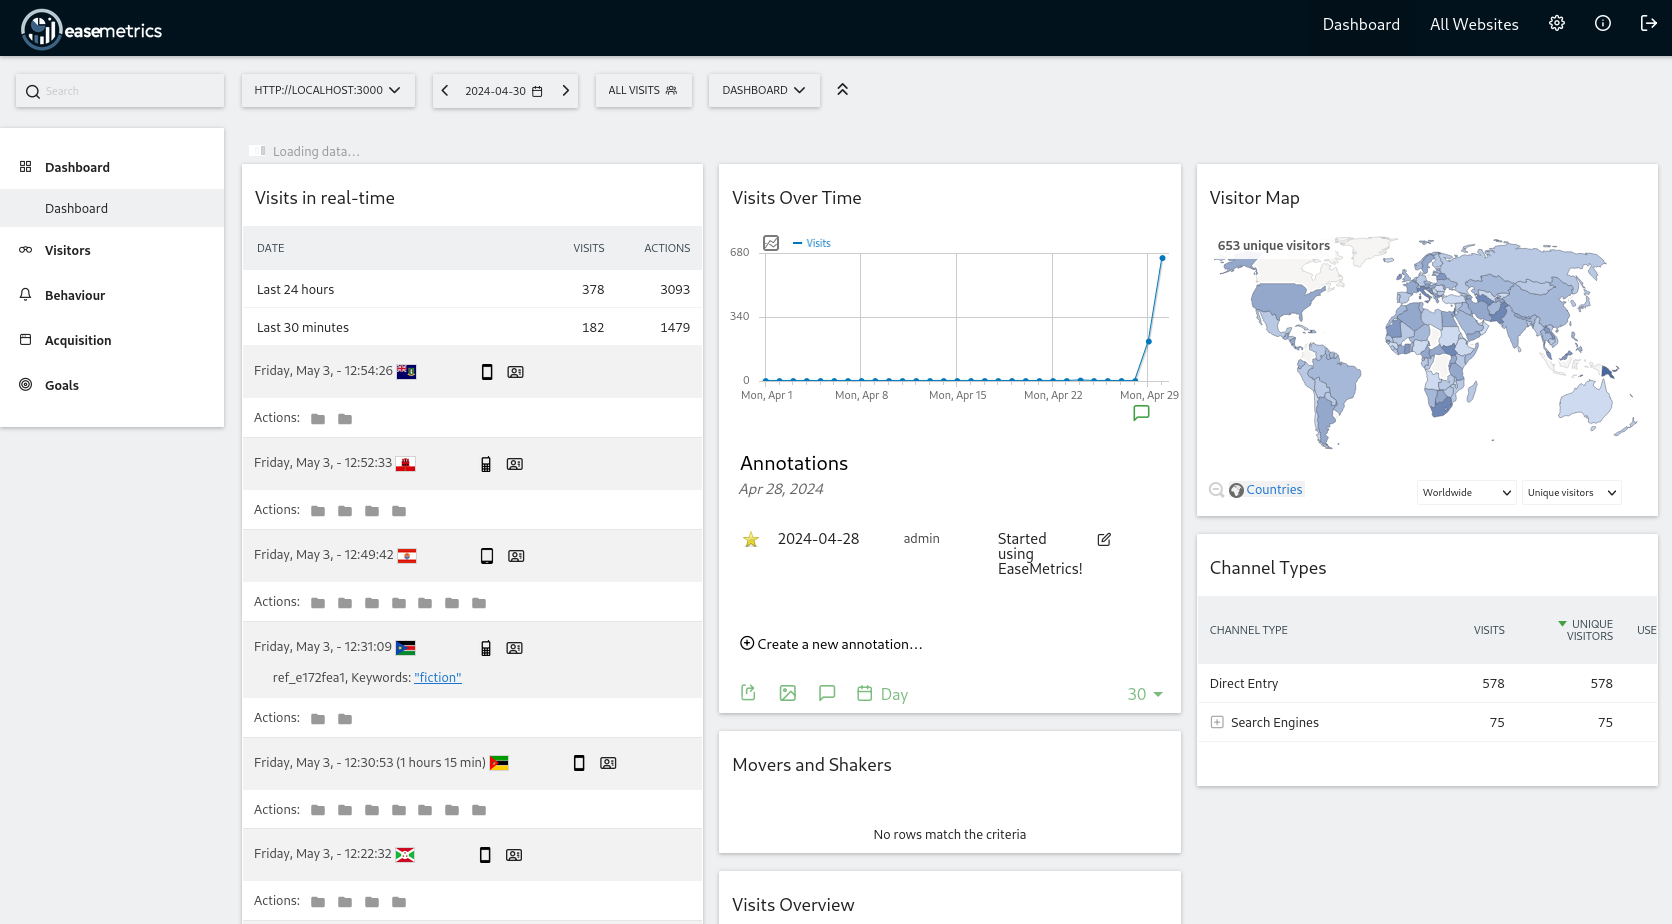
Task: Click the flag on 12:52:33 visit
Action: pos(406,464)
